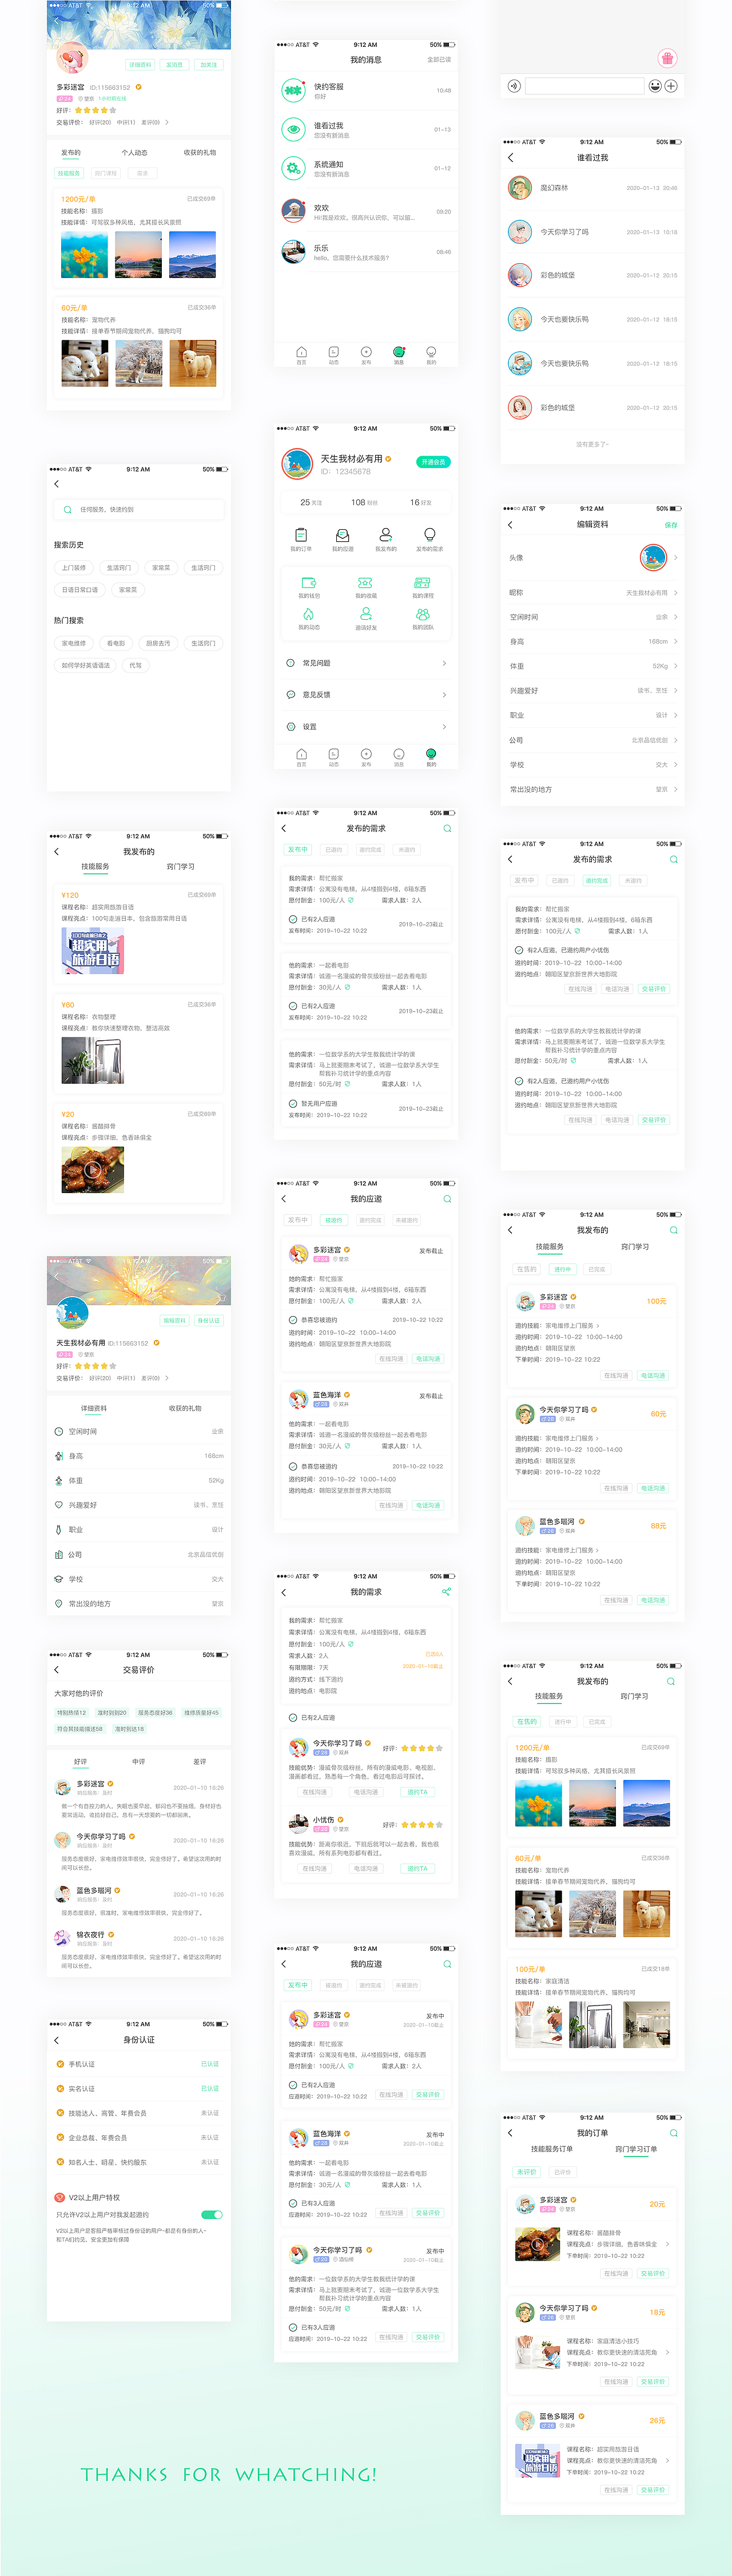Tap 加关注 button on 多彩迷宫 profile
The image size is (732, 2576).
pyautogui.click(x=209, y=65)
